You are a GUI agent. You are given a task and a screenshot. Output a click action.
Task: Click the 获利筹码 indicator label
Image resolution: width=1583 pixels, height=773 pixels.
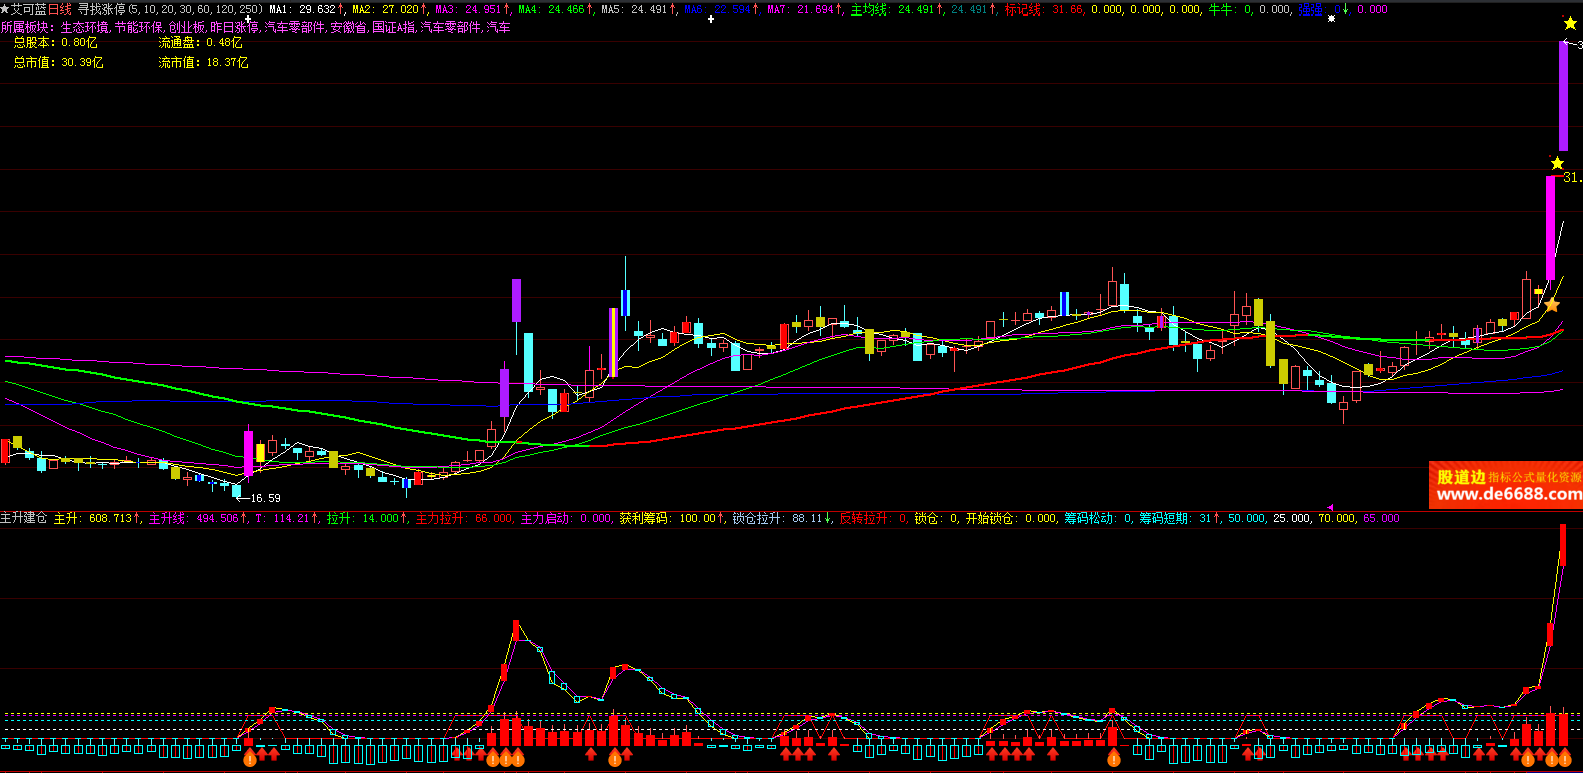click(640, 518)
